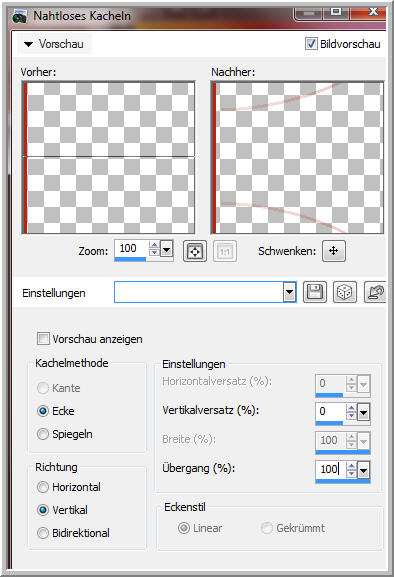Open the Vertikalversatz slider dropdown

[x=364, y=413]
